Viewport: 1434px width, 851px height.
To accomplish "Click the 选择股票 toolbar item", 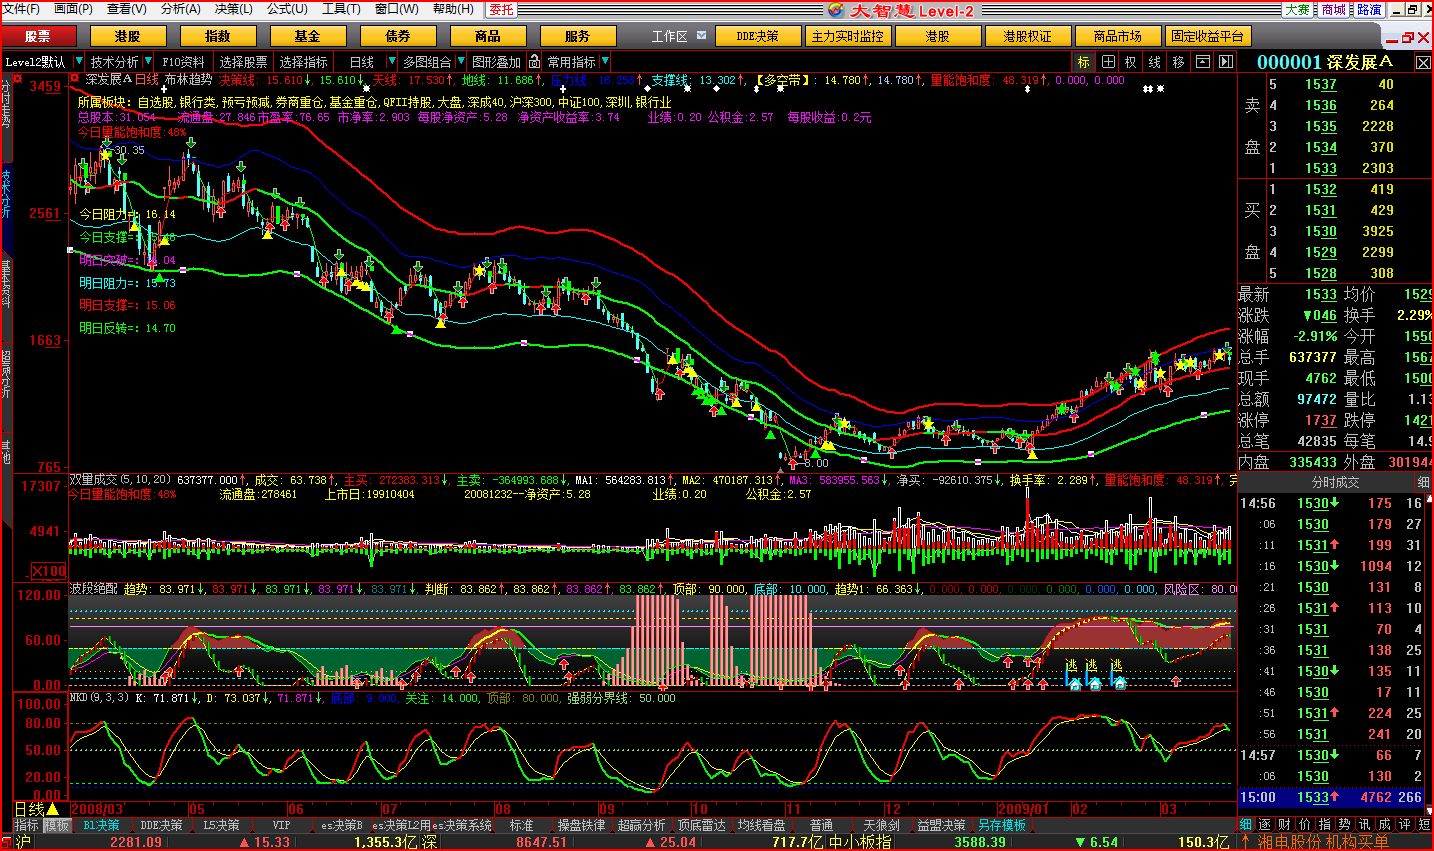I will 244,62.
